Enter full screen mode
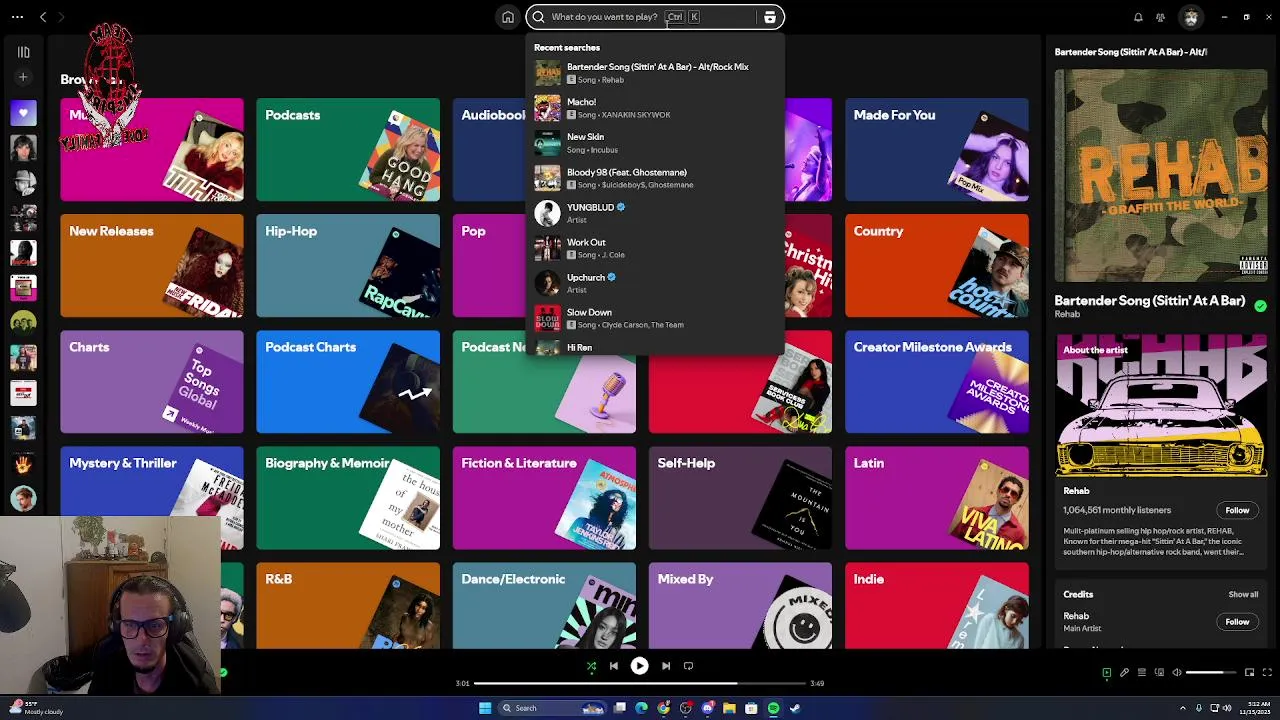1280x720 pixels. 1267,673
